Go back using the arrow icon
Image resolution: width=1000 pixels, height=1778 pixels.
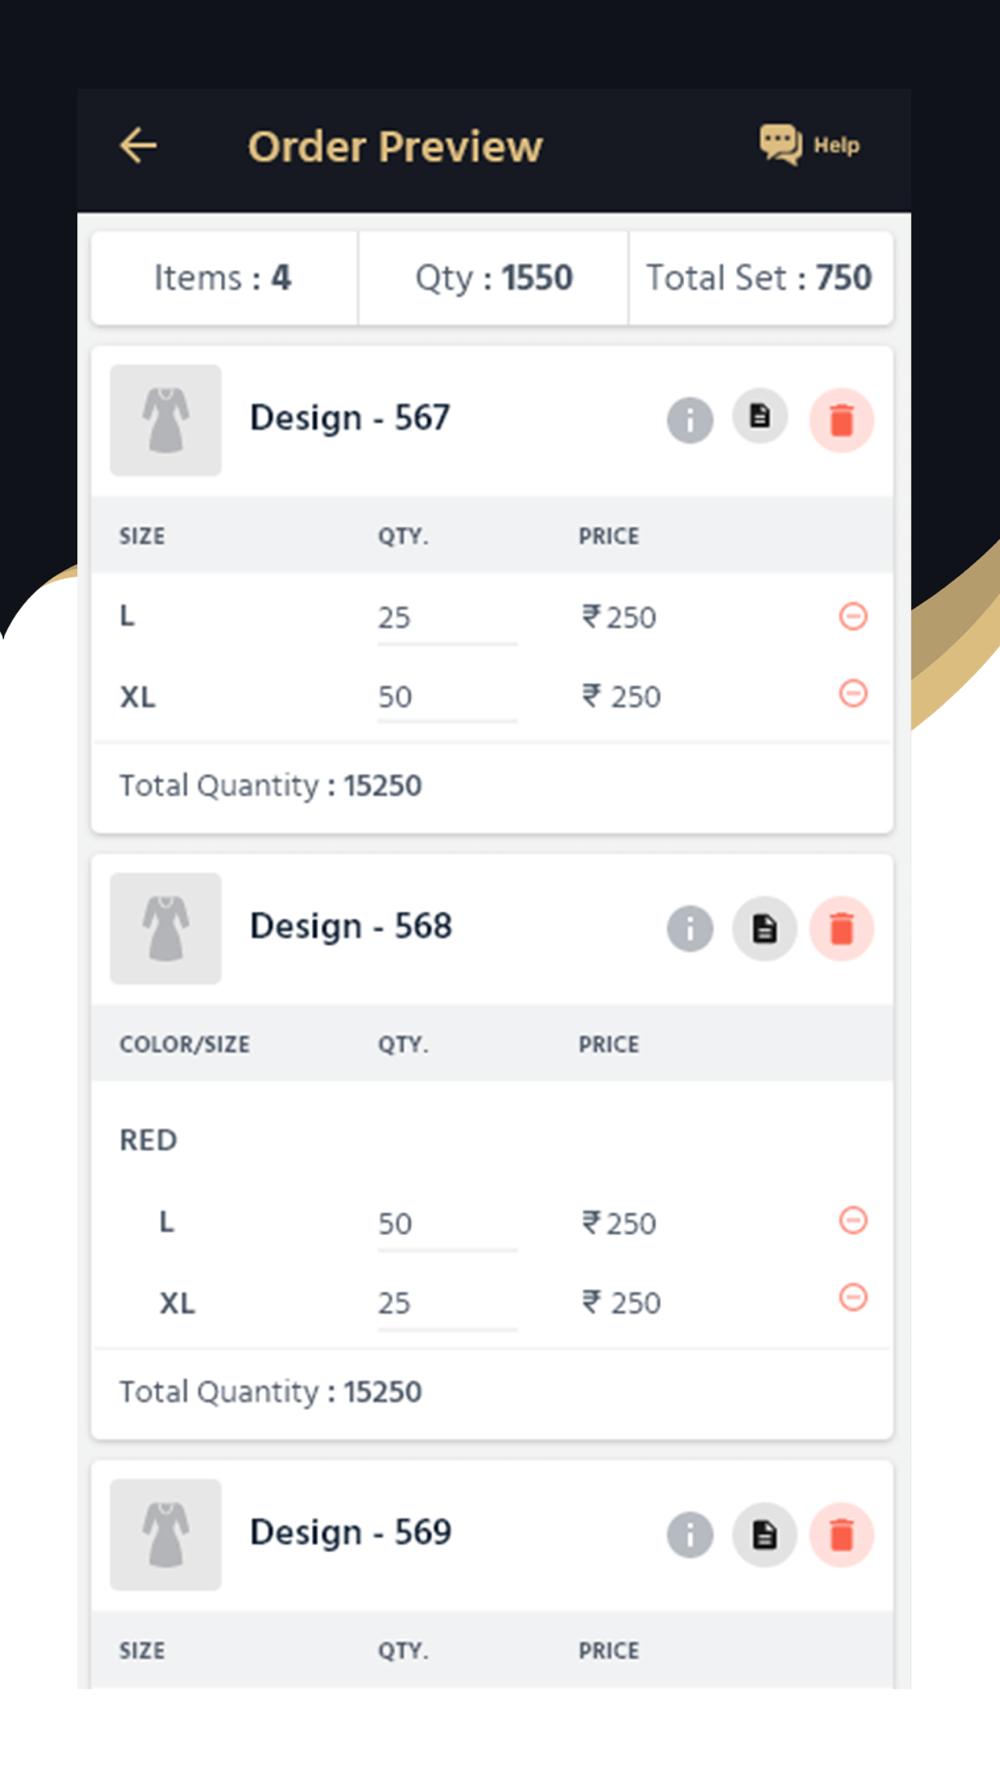point(138,146)
